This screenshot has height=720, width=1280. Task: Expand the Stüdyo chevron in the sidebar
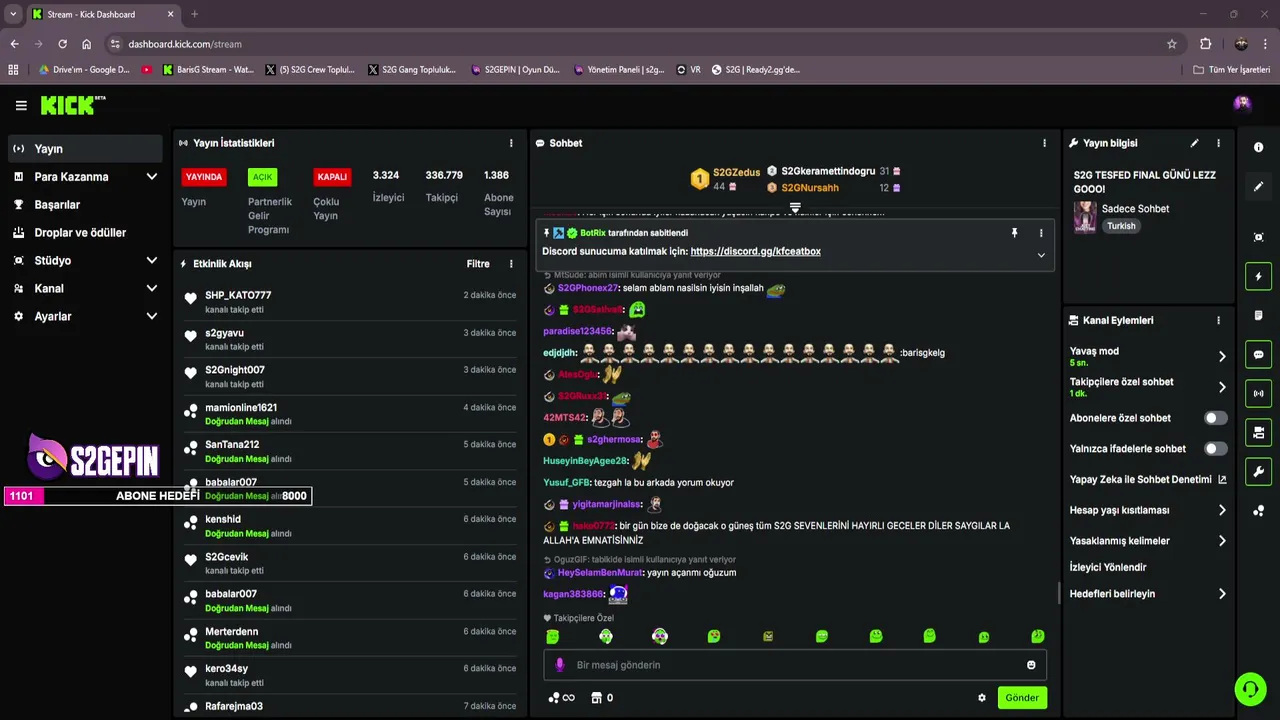(151, 261)
